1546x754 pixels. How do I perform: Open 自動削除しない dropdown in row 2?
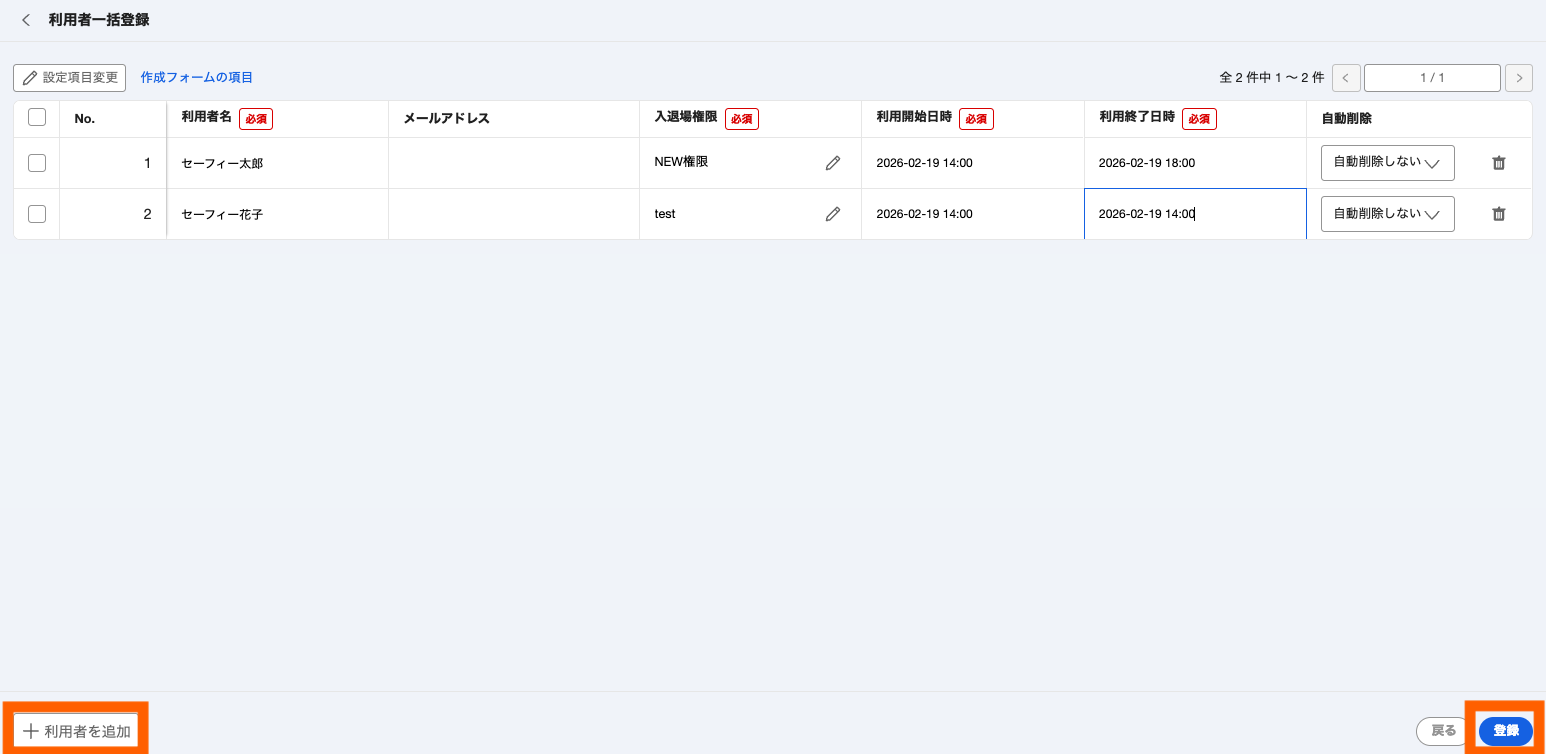pyautogui.click(x=1387, y=214)
